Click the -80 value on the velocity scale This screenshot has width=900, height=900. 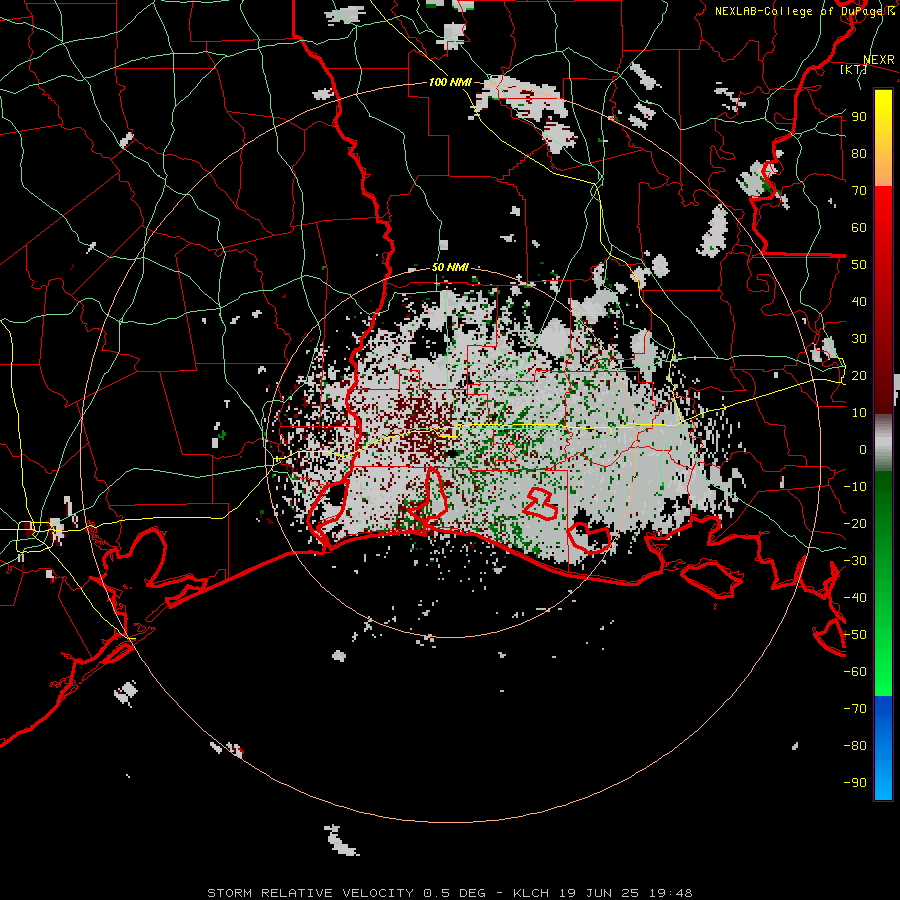click(x=855, y=746)
